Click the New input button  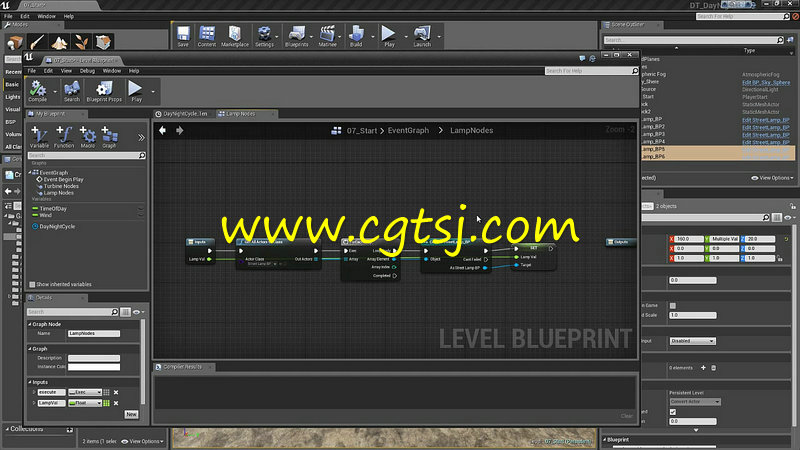(131, 414)
